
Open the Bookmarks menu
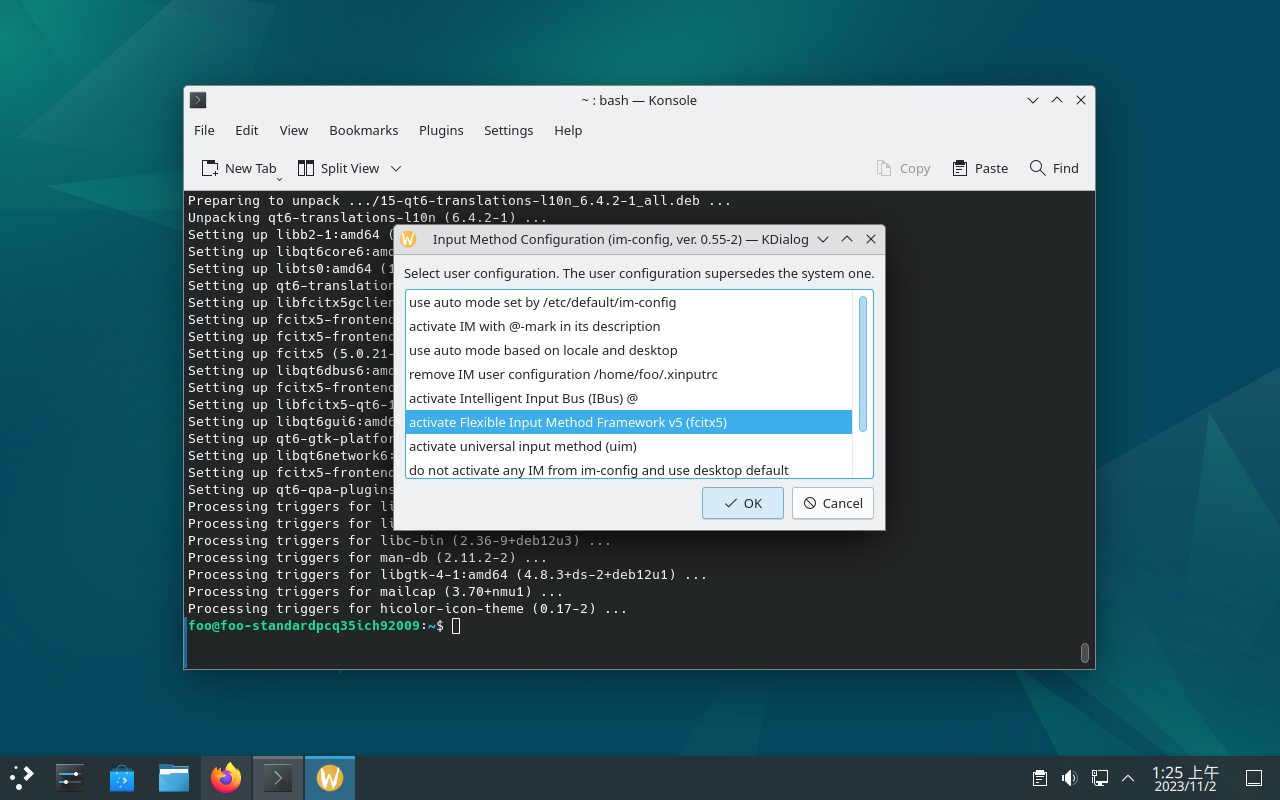(363, 130)
